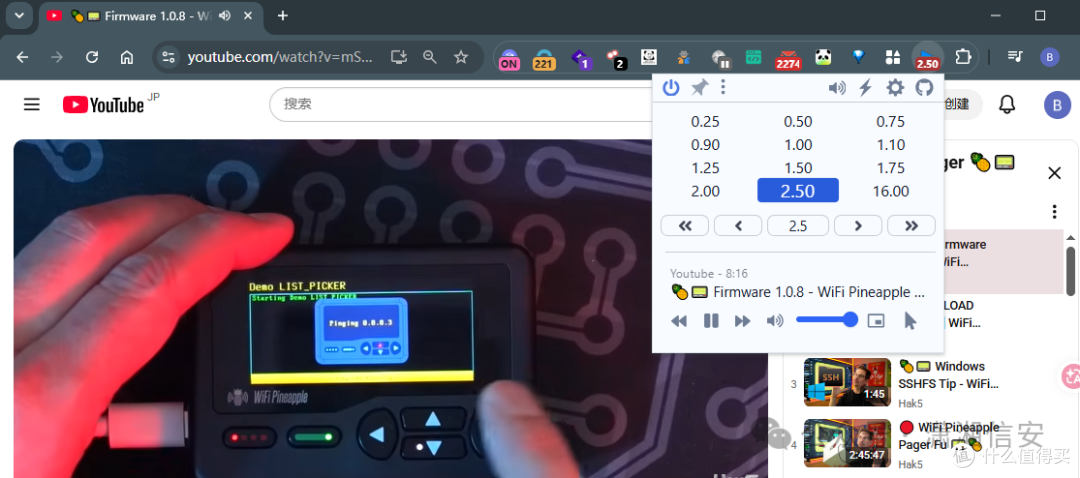Open YouTube hamburger guide menu
Viewport: 1080px width, 478px height.
[x=32, y=105]
